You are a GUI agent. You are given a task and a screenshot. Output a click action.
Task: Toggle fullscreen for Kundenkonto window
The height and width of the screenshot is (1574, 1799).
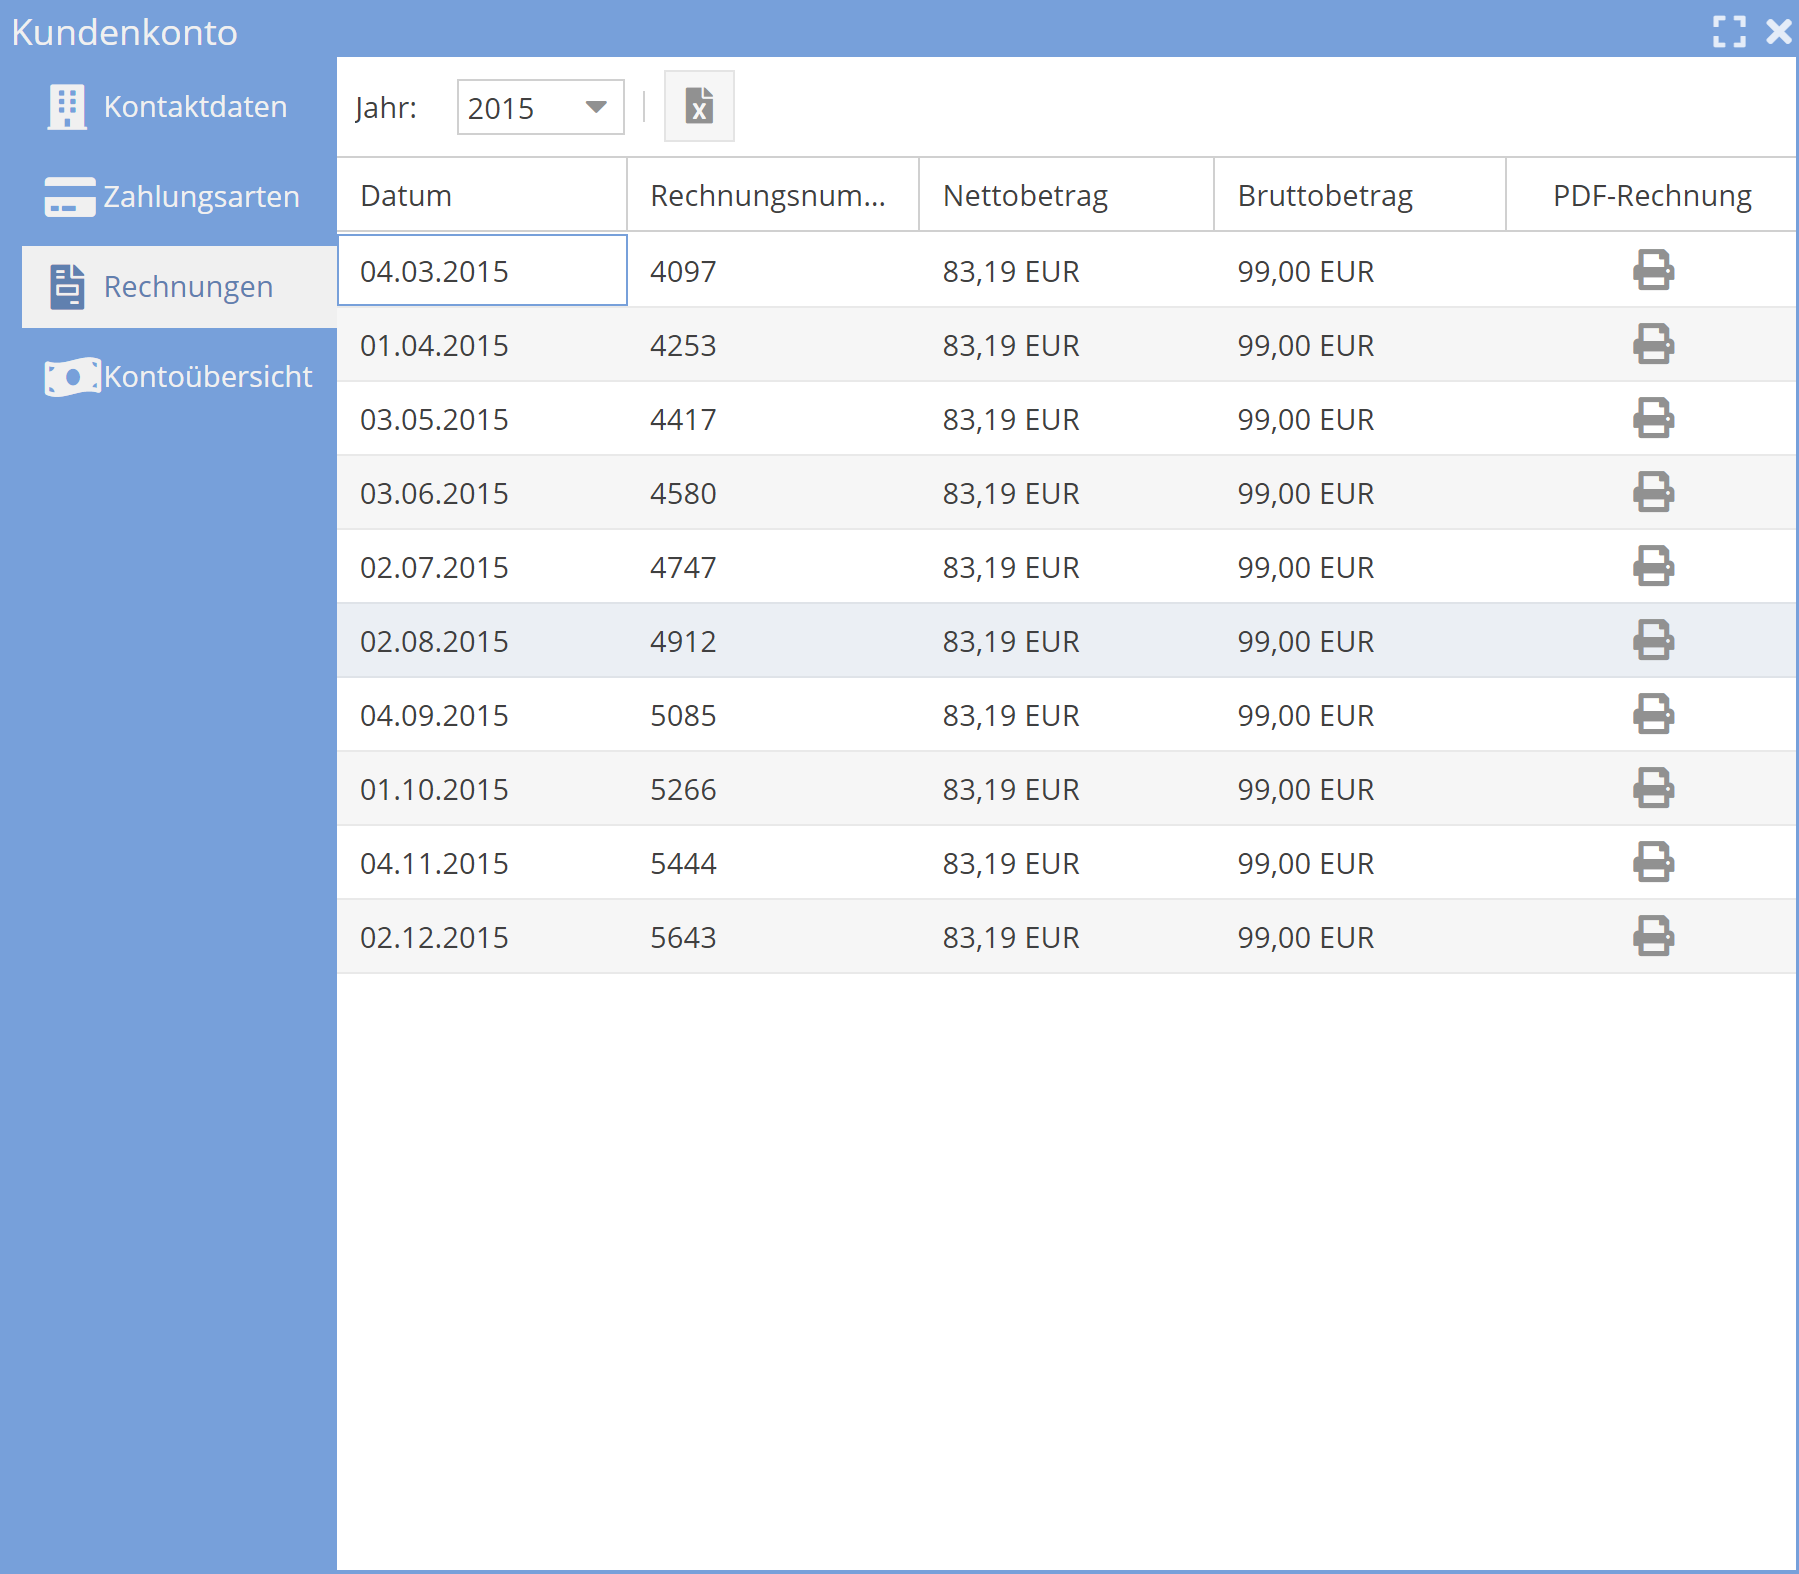coord(1729,32)
